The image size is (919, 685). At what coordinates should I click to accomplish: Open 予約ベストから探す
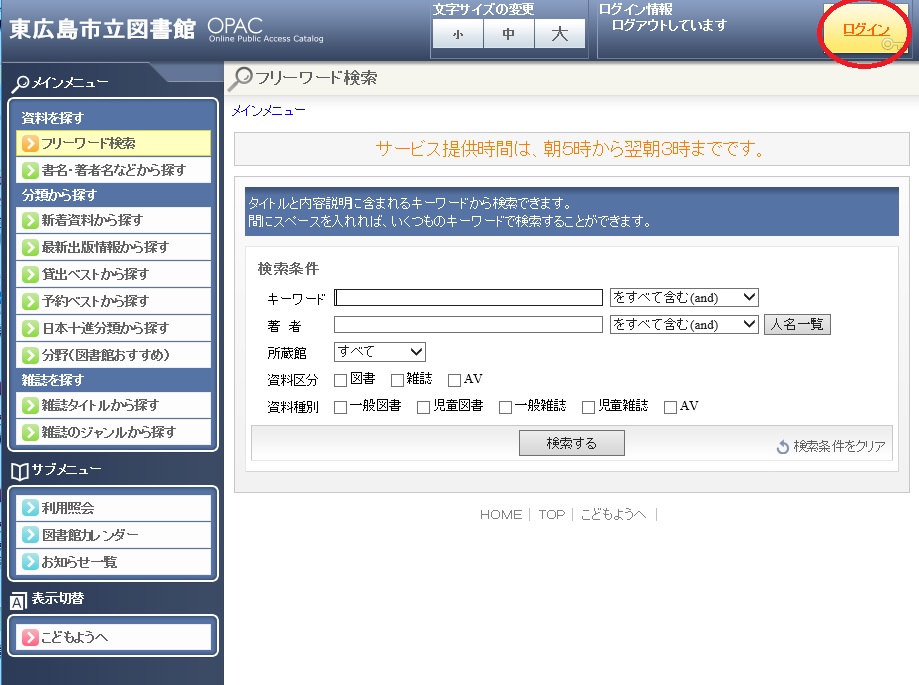[114, 301]
